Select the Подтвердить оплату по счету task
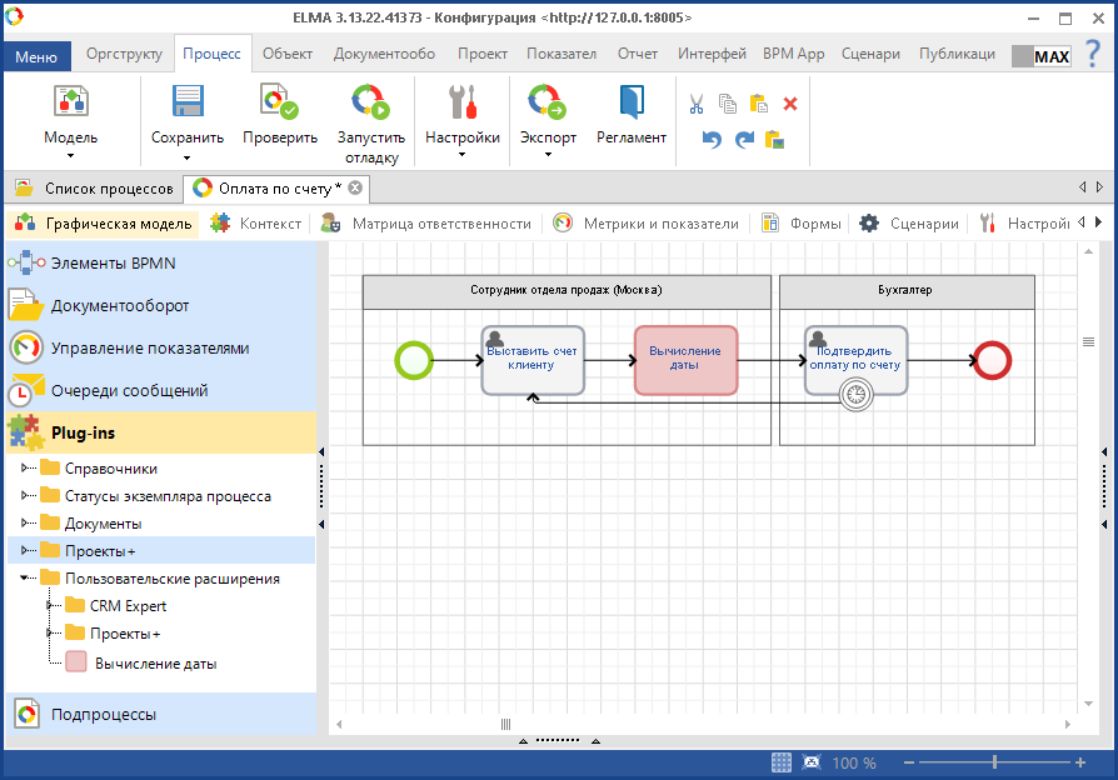1118x780 pixels. 856,356
